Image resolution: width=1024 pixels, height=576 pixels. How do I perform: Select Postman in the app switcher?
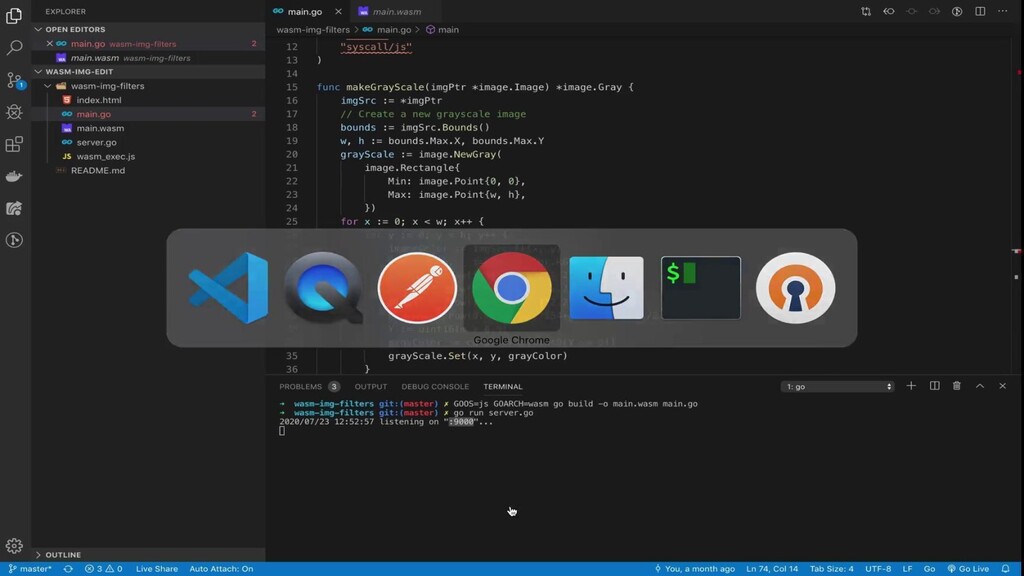417,287
